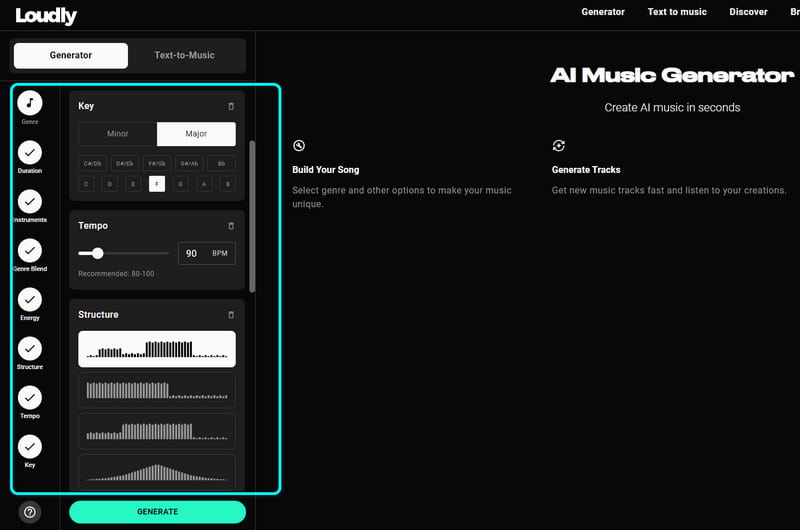Open the help question mark icon
Image resolution: width=800 pixels, height=530 pixels.
(x=30, y=512)
